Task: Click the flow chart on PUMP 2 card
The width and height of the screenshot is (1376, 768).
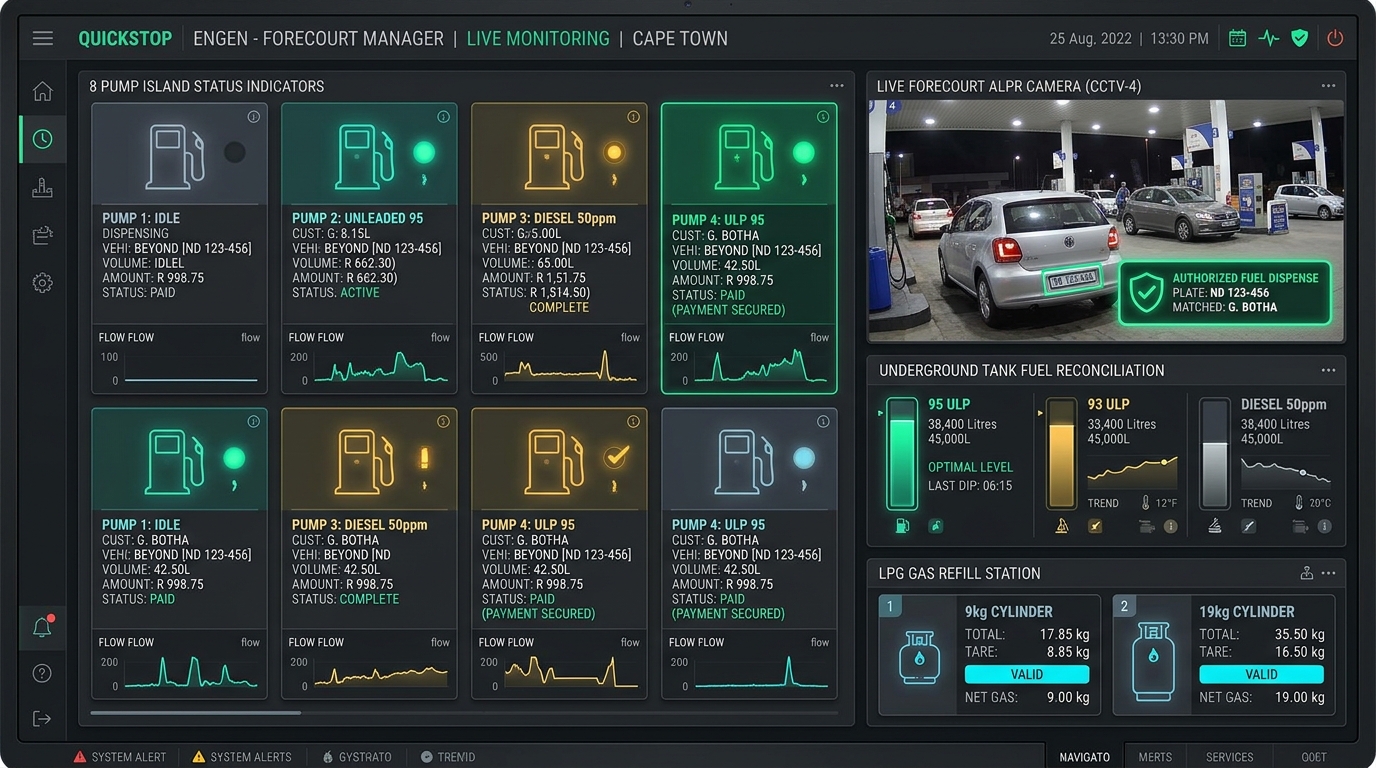Action: pyautogui.click(x=380, y=368)
